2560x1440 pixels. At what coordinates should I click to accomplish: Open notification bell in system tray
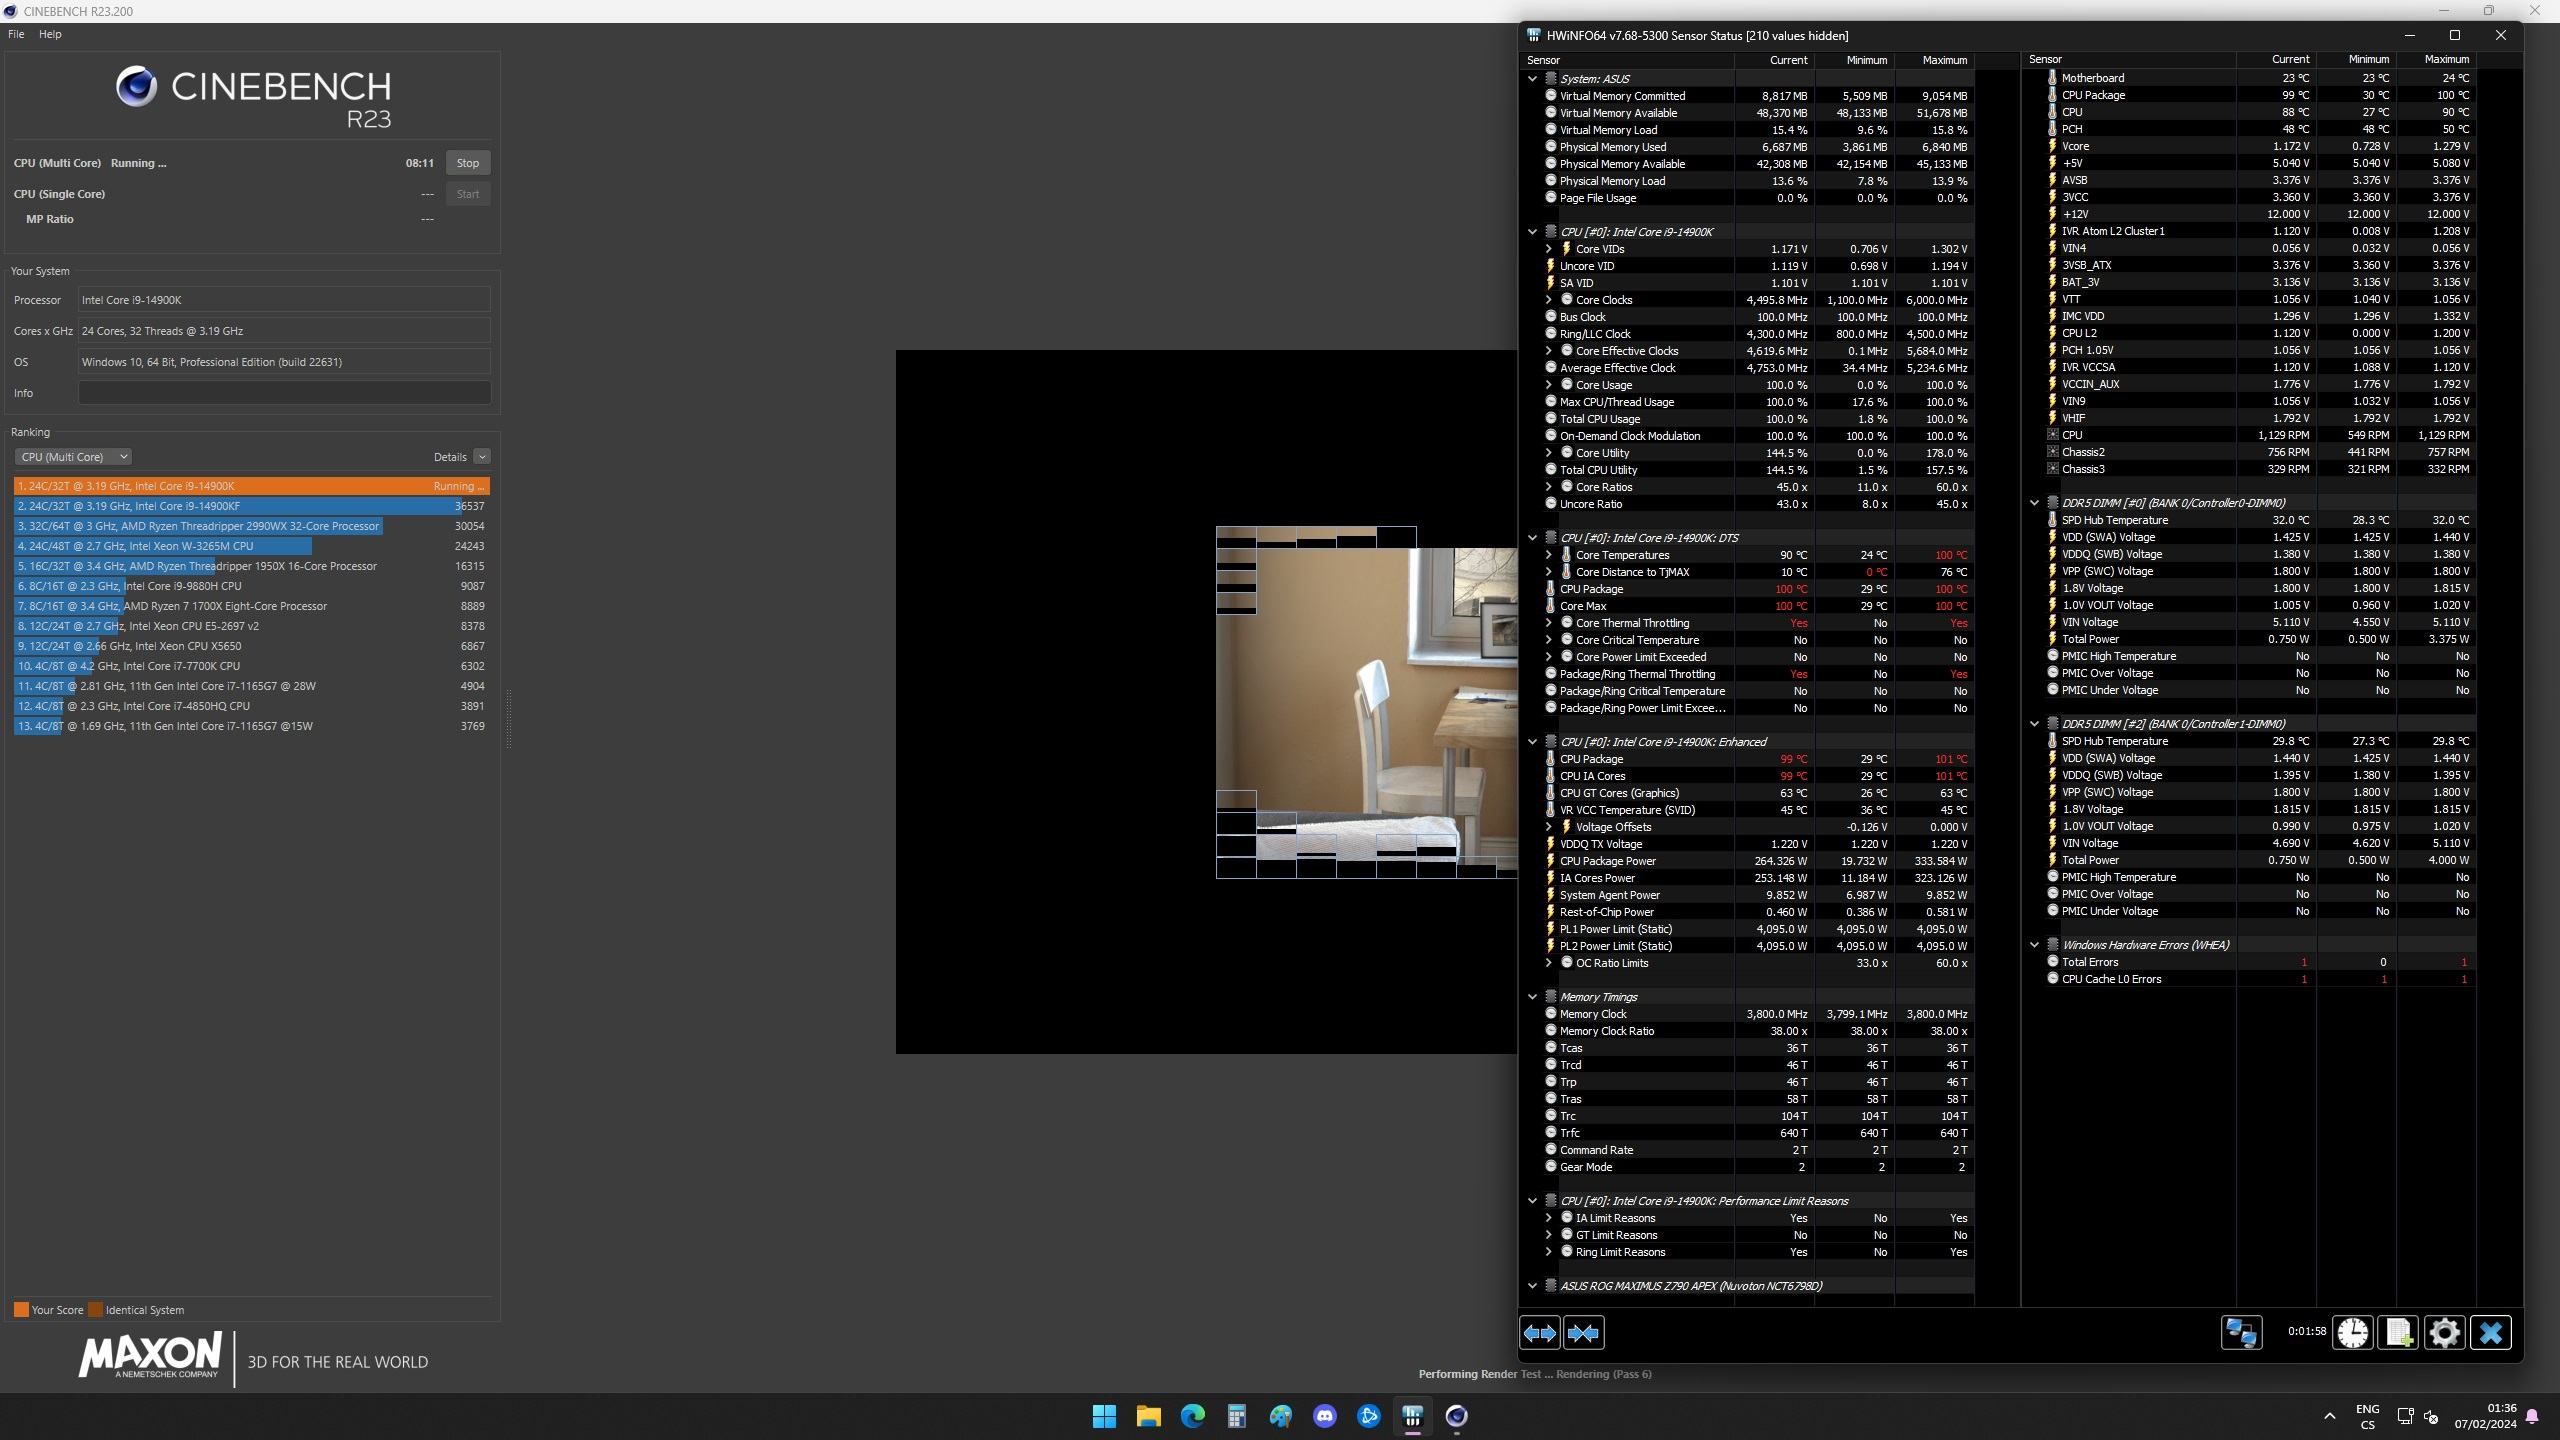2532,1416
